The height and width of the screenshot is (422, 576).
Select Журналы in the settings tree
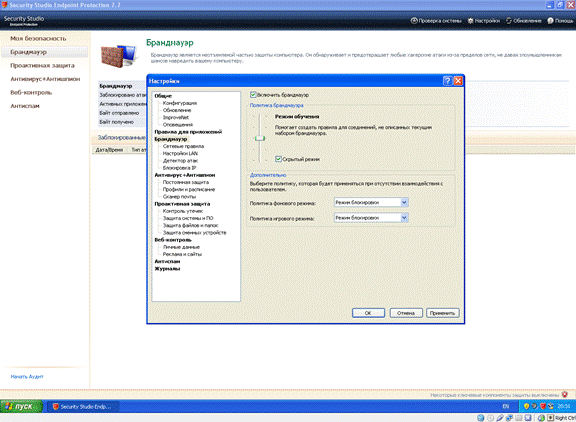pyautogui.click(x=167, y=268)
